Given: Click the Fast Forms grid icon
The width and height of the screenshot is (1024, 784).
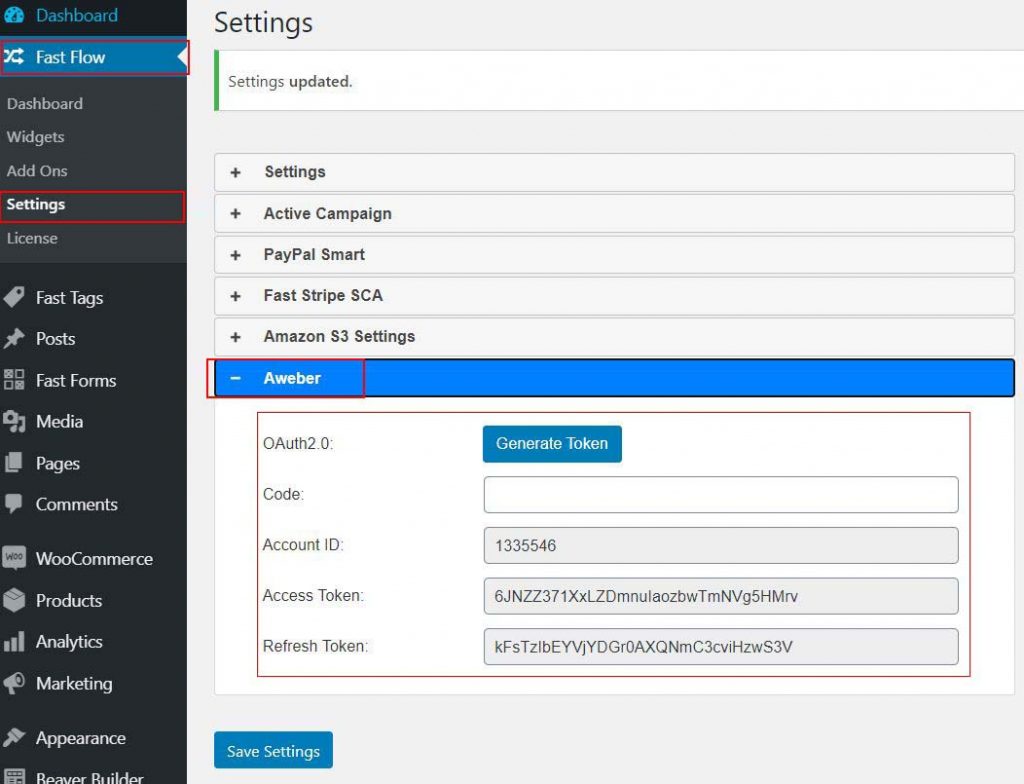Looking at the screenshot, I should pos(14,380).
